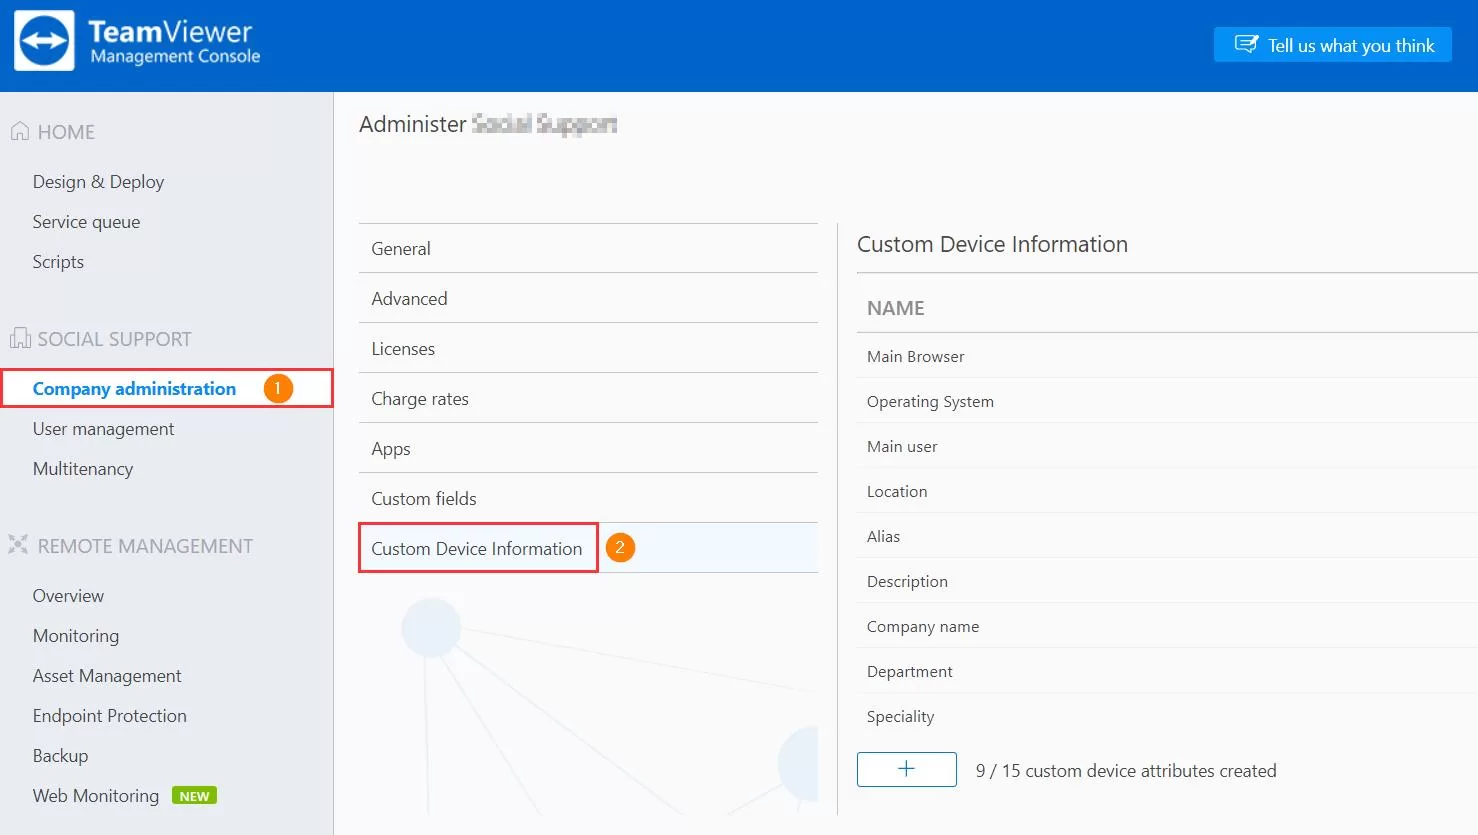The height and width of the screenshot is (835, 1478).
Task: Open Design & Deploy page
Action: point(98,181)
